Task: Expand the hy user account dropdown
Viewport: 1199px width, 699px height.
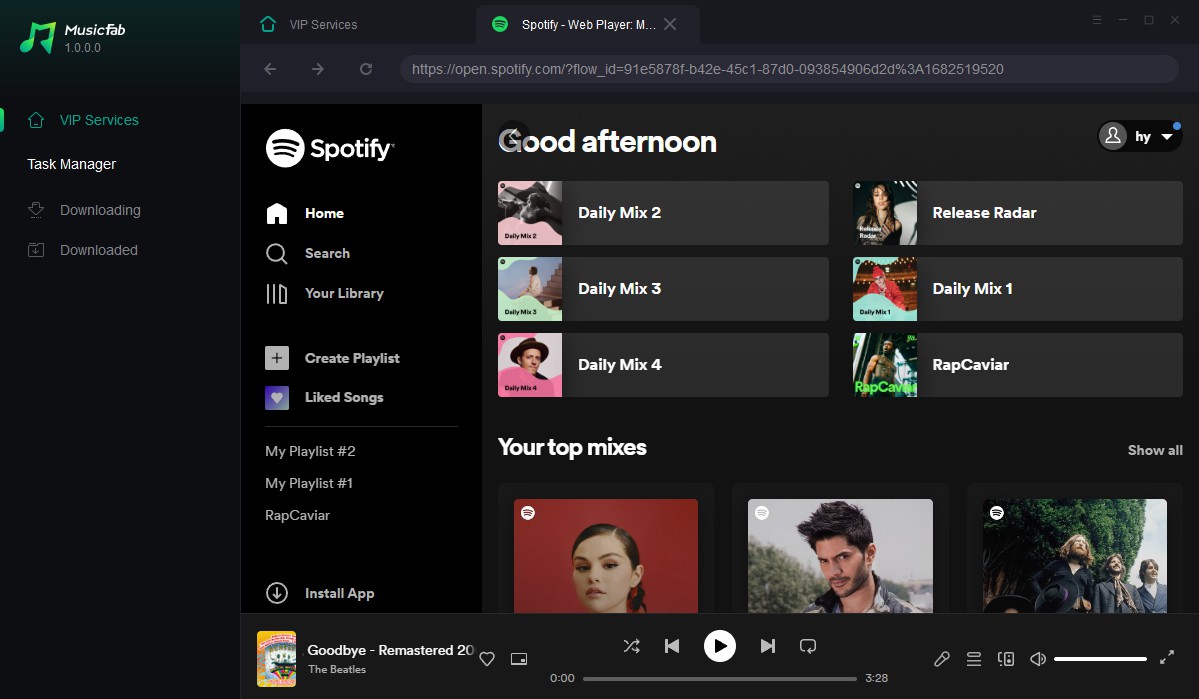Action: [x=1139, y=136]
